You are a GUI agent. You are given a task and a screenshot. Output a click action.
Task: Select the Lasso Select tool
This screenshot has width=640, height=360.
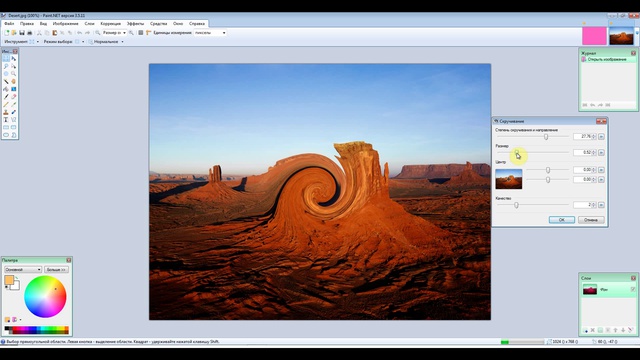point(6,66)
